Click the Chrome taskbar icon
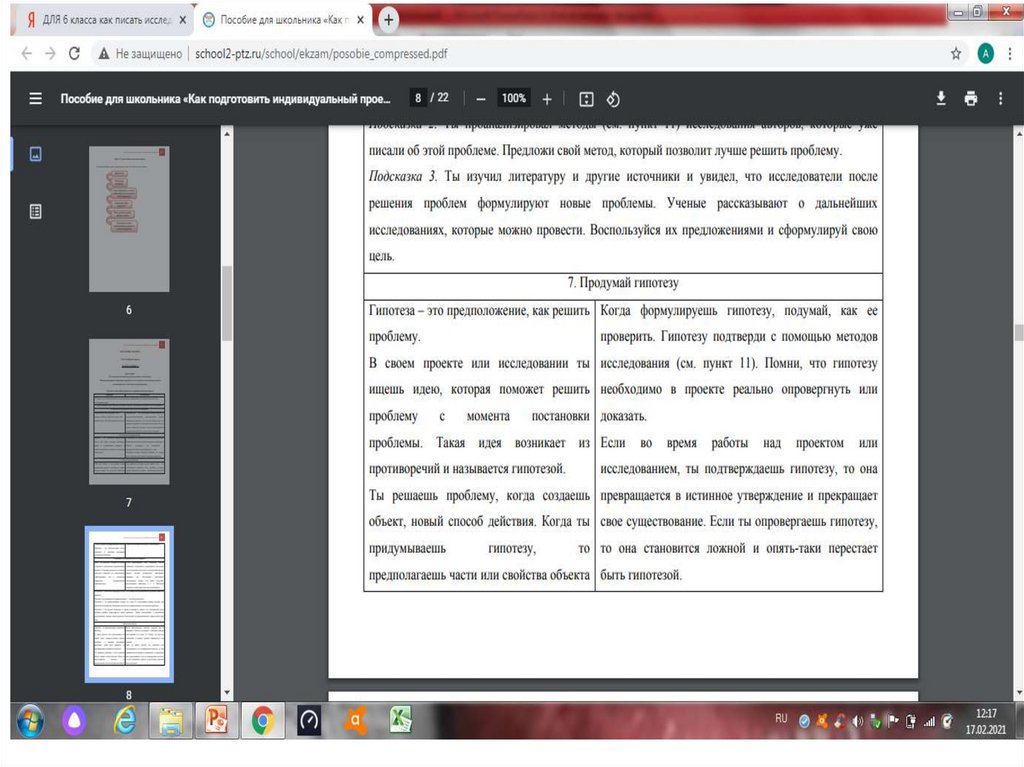Image resolution: width=1024 pixels, height=767 pixels. click(x=263, y=721)
